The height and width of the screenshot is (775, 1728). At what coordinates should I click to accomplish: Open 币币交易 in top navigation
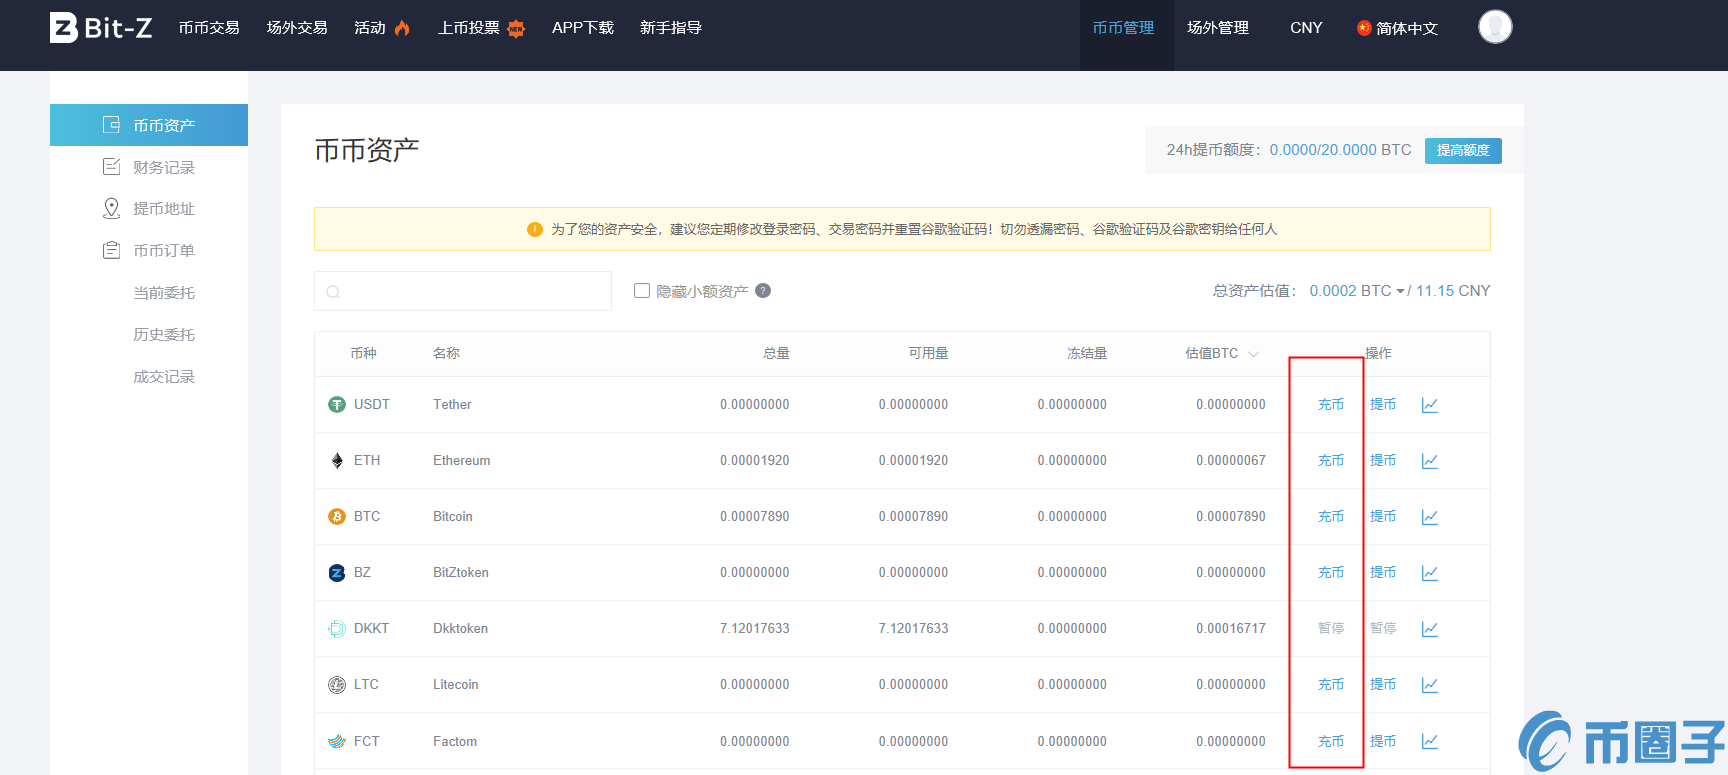point(209,28)
